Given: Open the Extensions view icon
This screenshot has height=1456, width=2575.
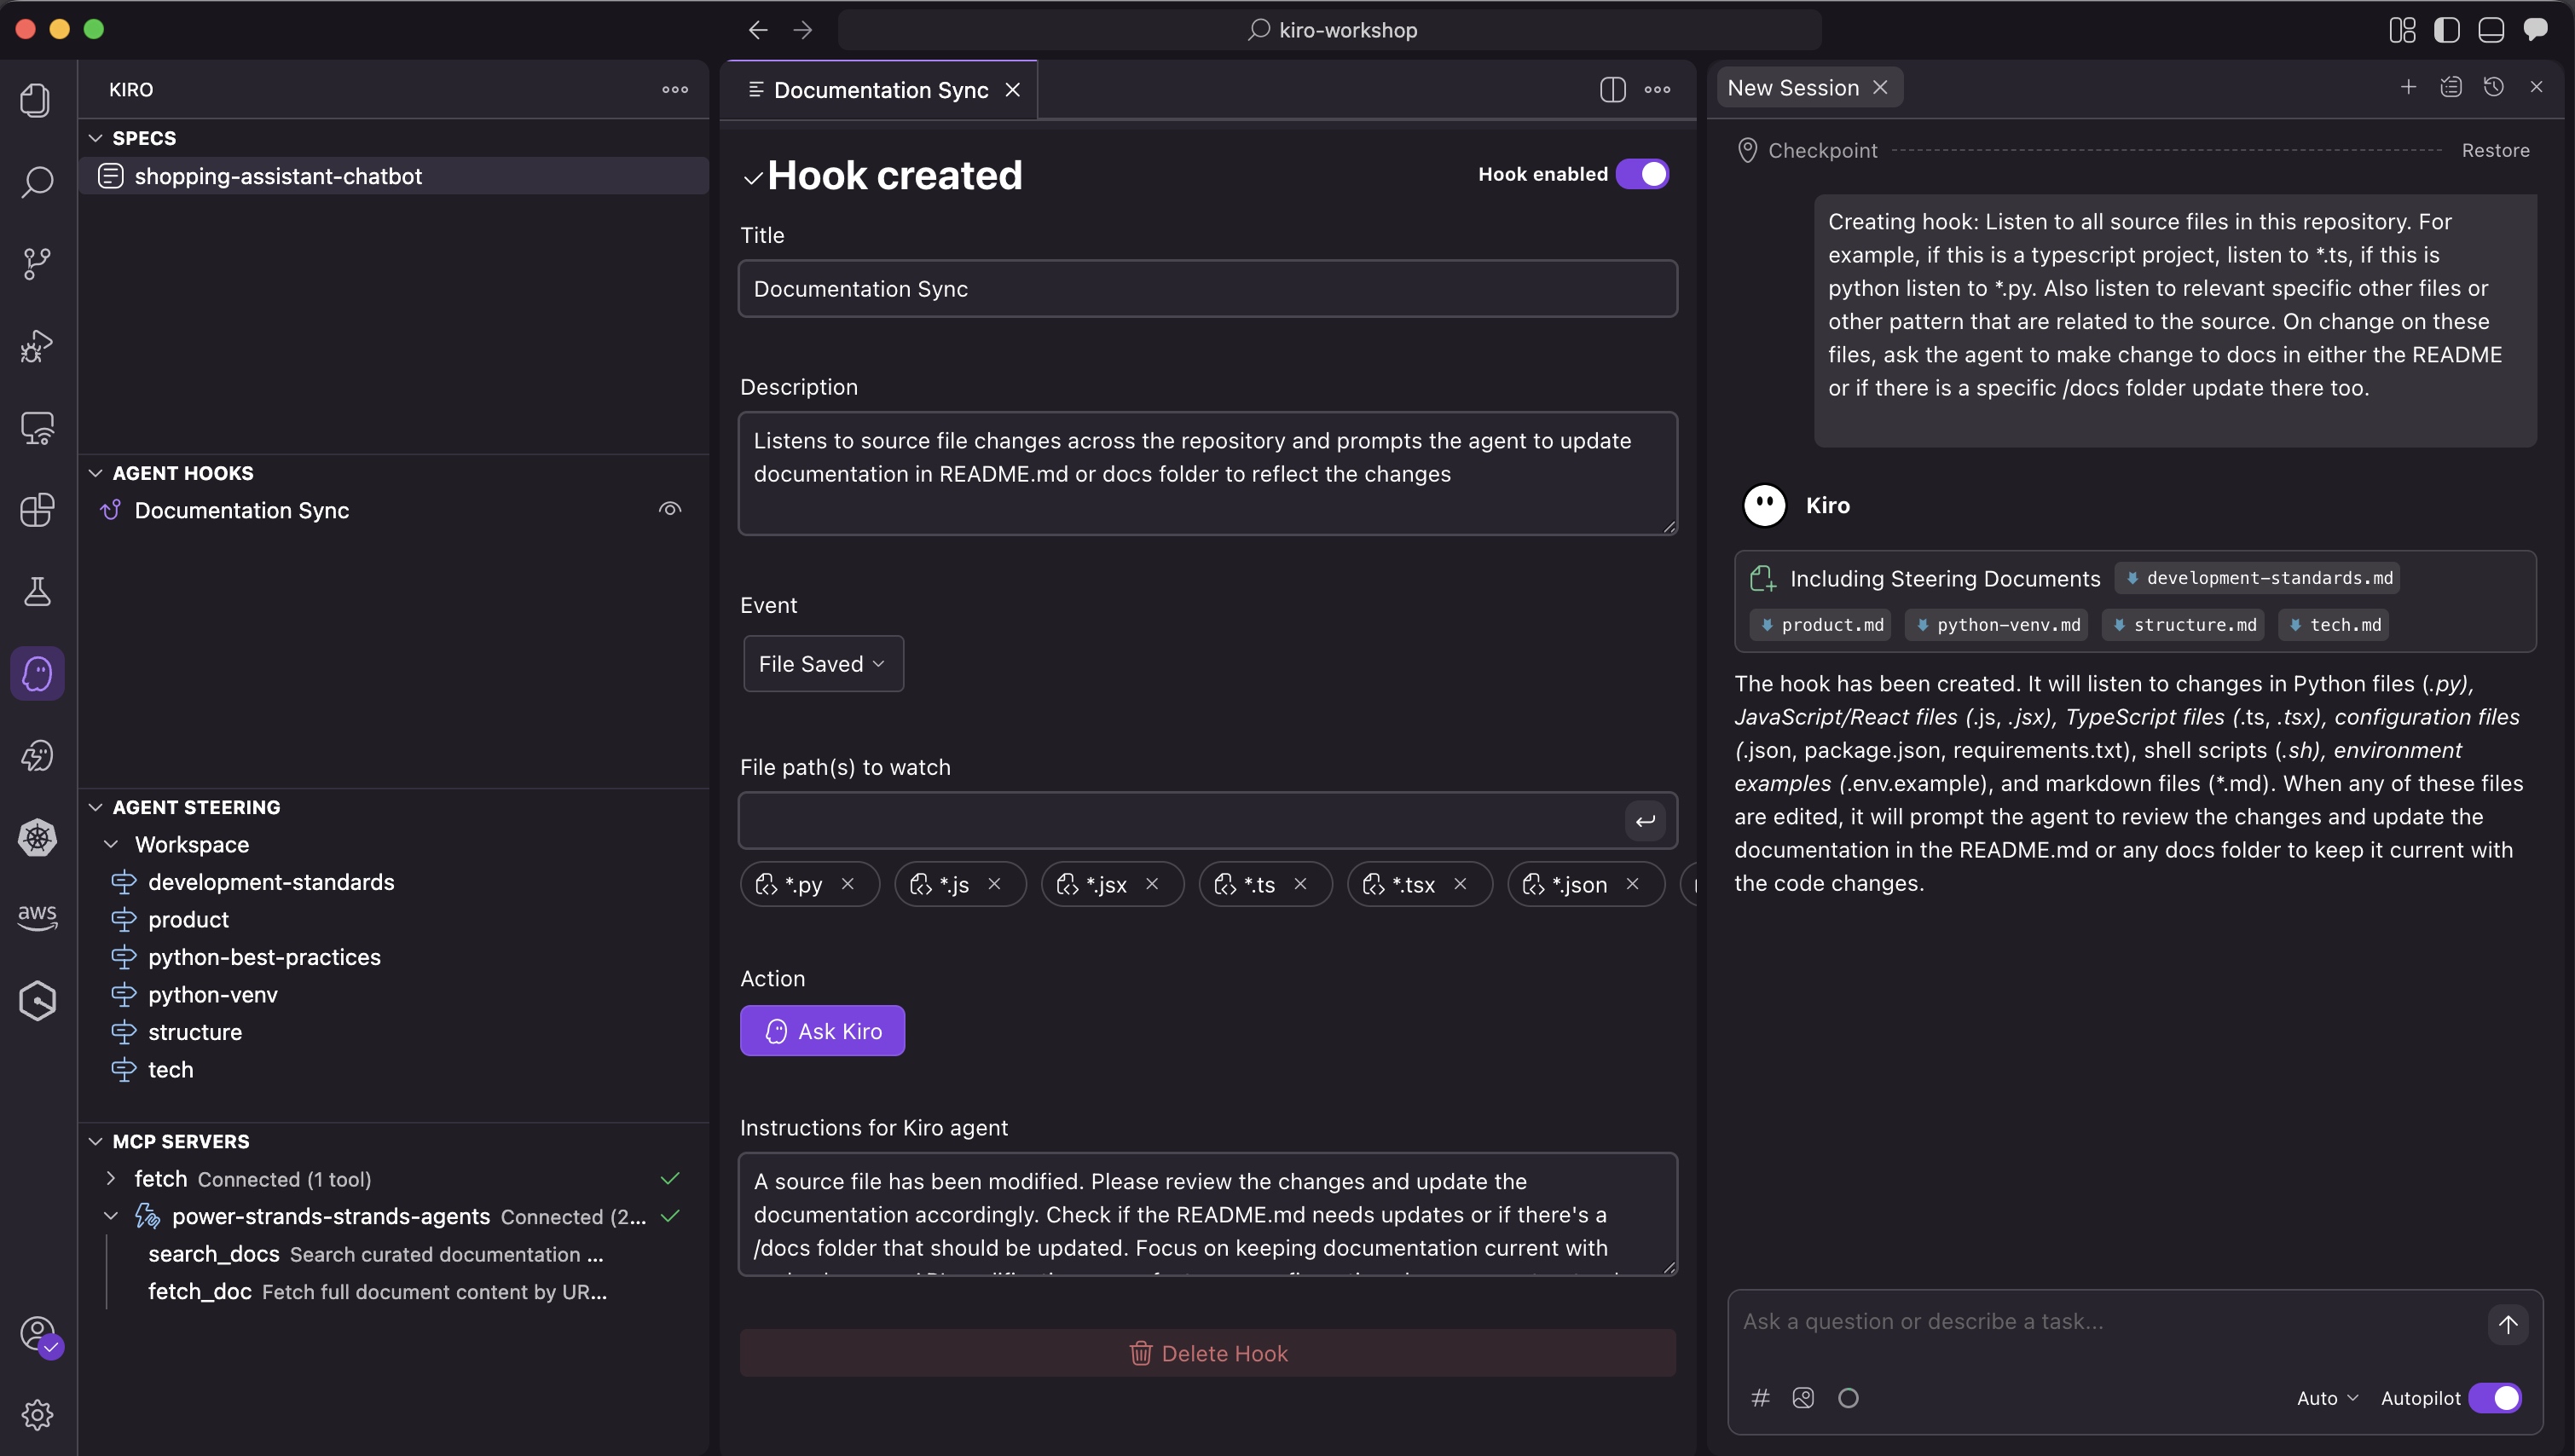Looking at the screenshot, I should click(37, 510).
